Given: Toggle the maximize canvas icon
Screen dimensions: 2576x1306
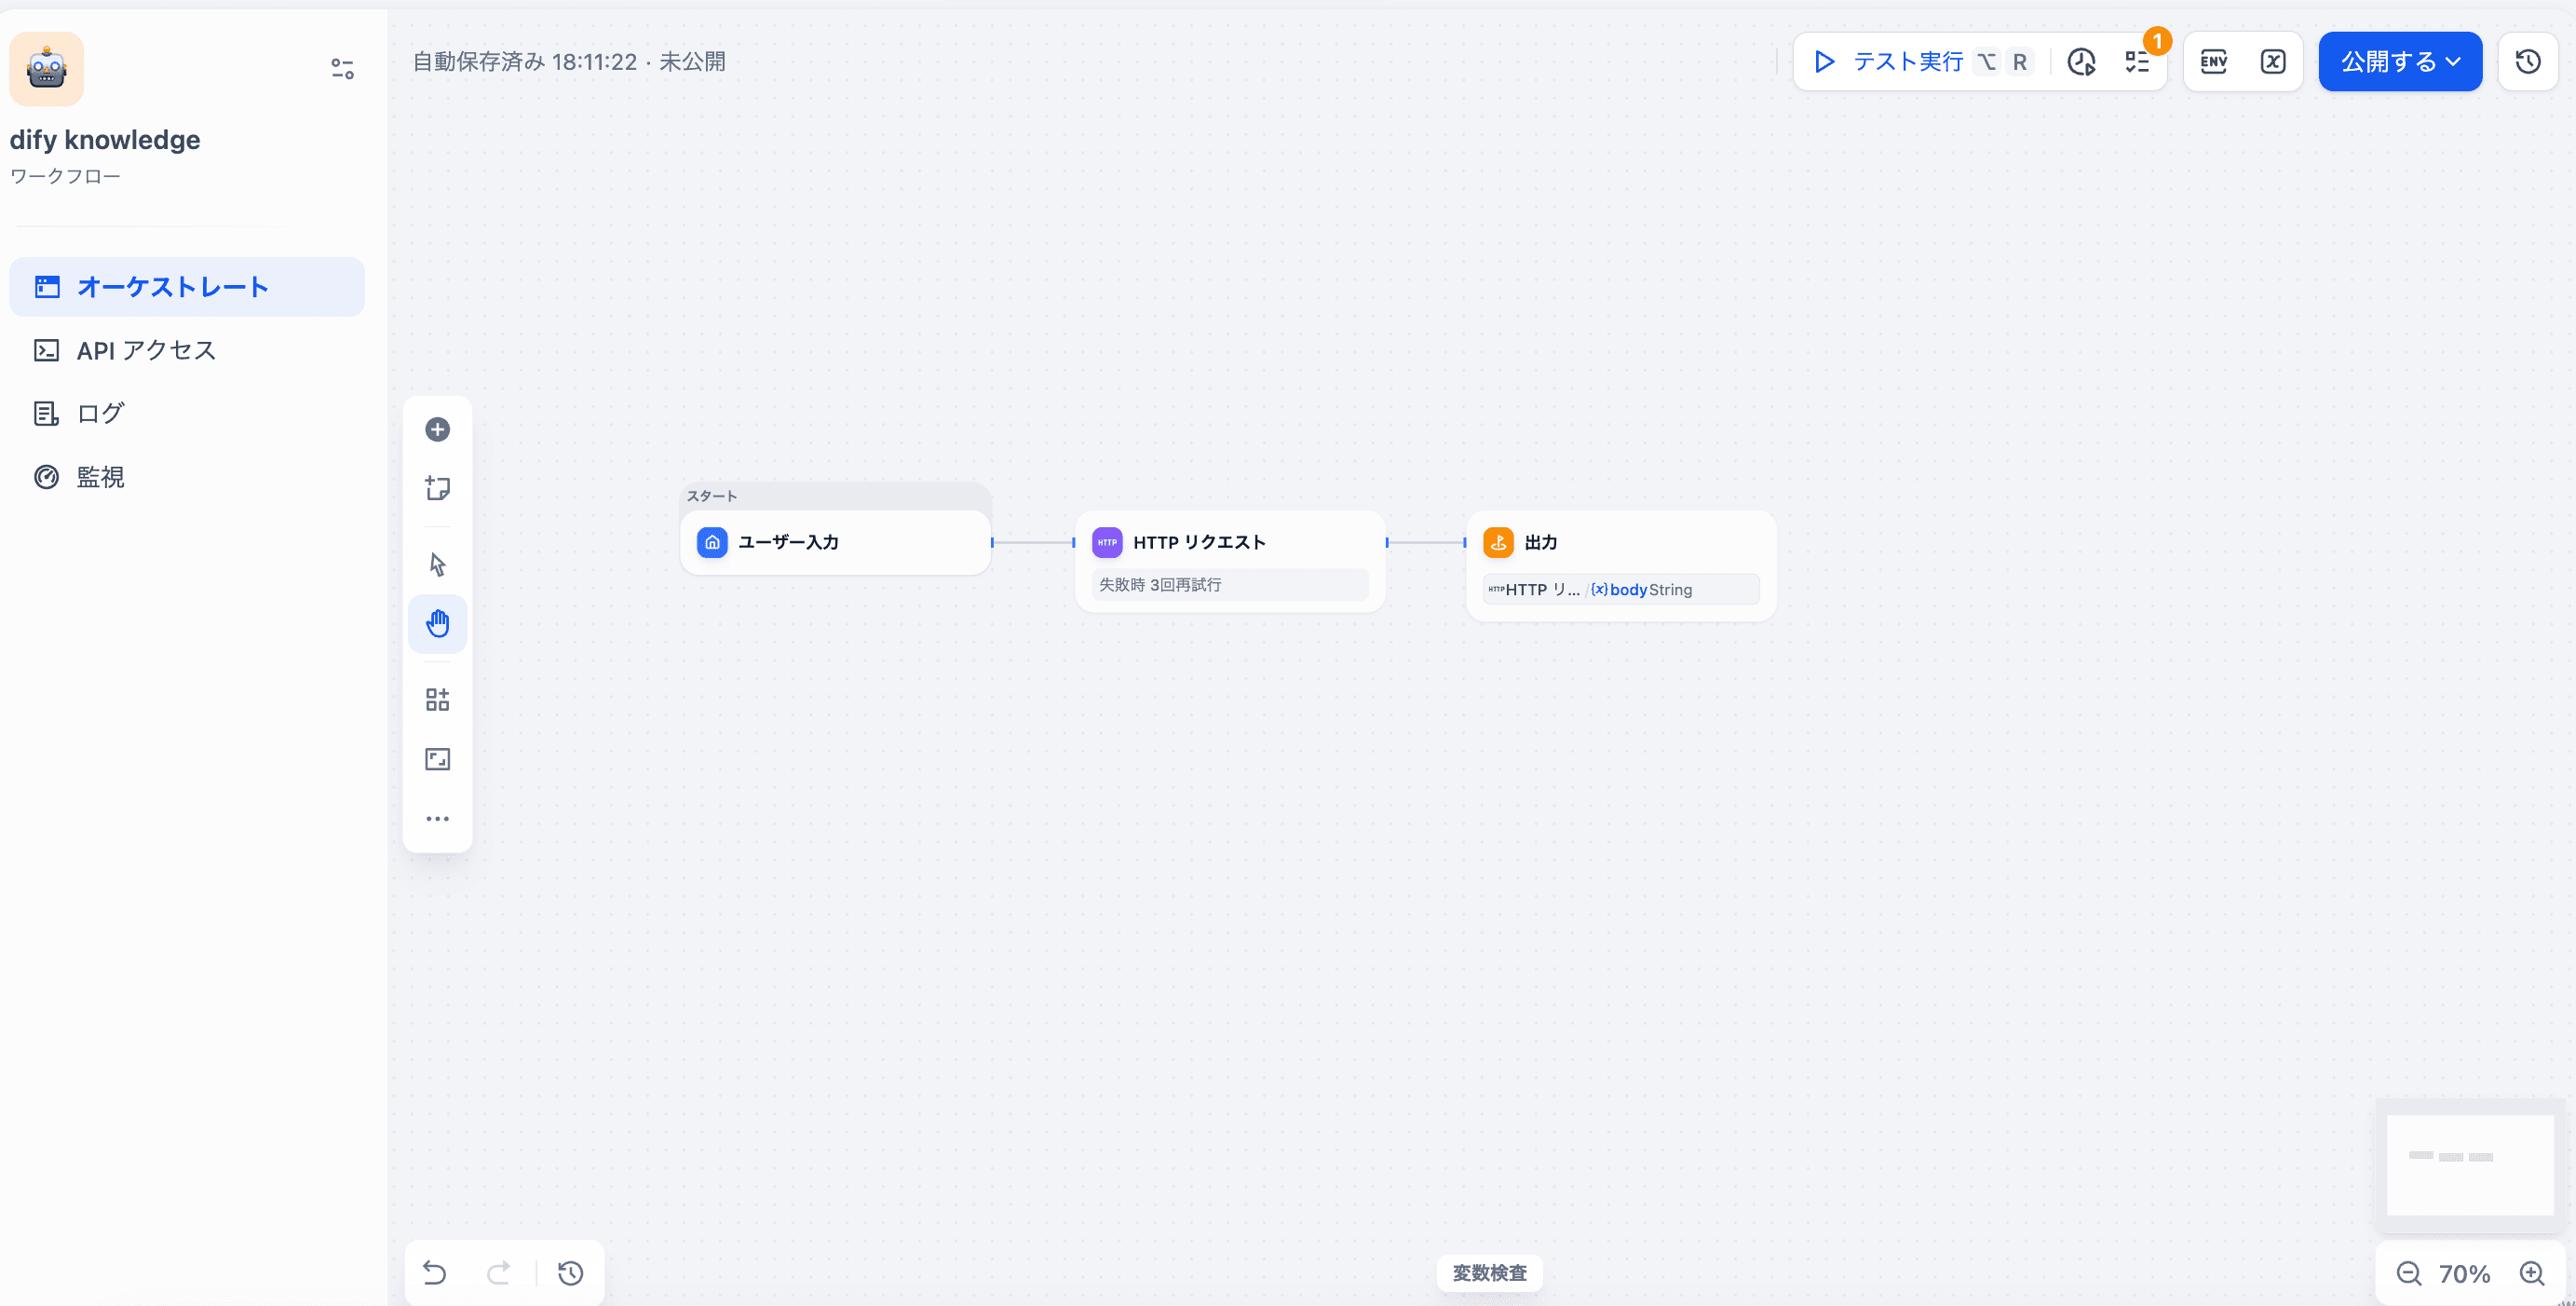Looking at the screenshot, I should click(x=437, y=759).
